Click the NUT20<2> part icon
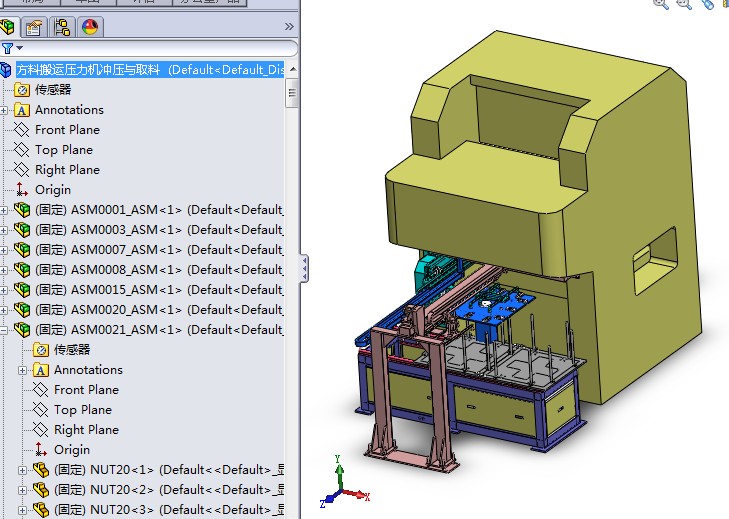The height and width of the screenshot is (519, 729). pyautogui.click(x=41, y=490)
